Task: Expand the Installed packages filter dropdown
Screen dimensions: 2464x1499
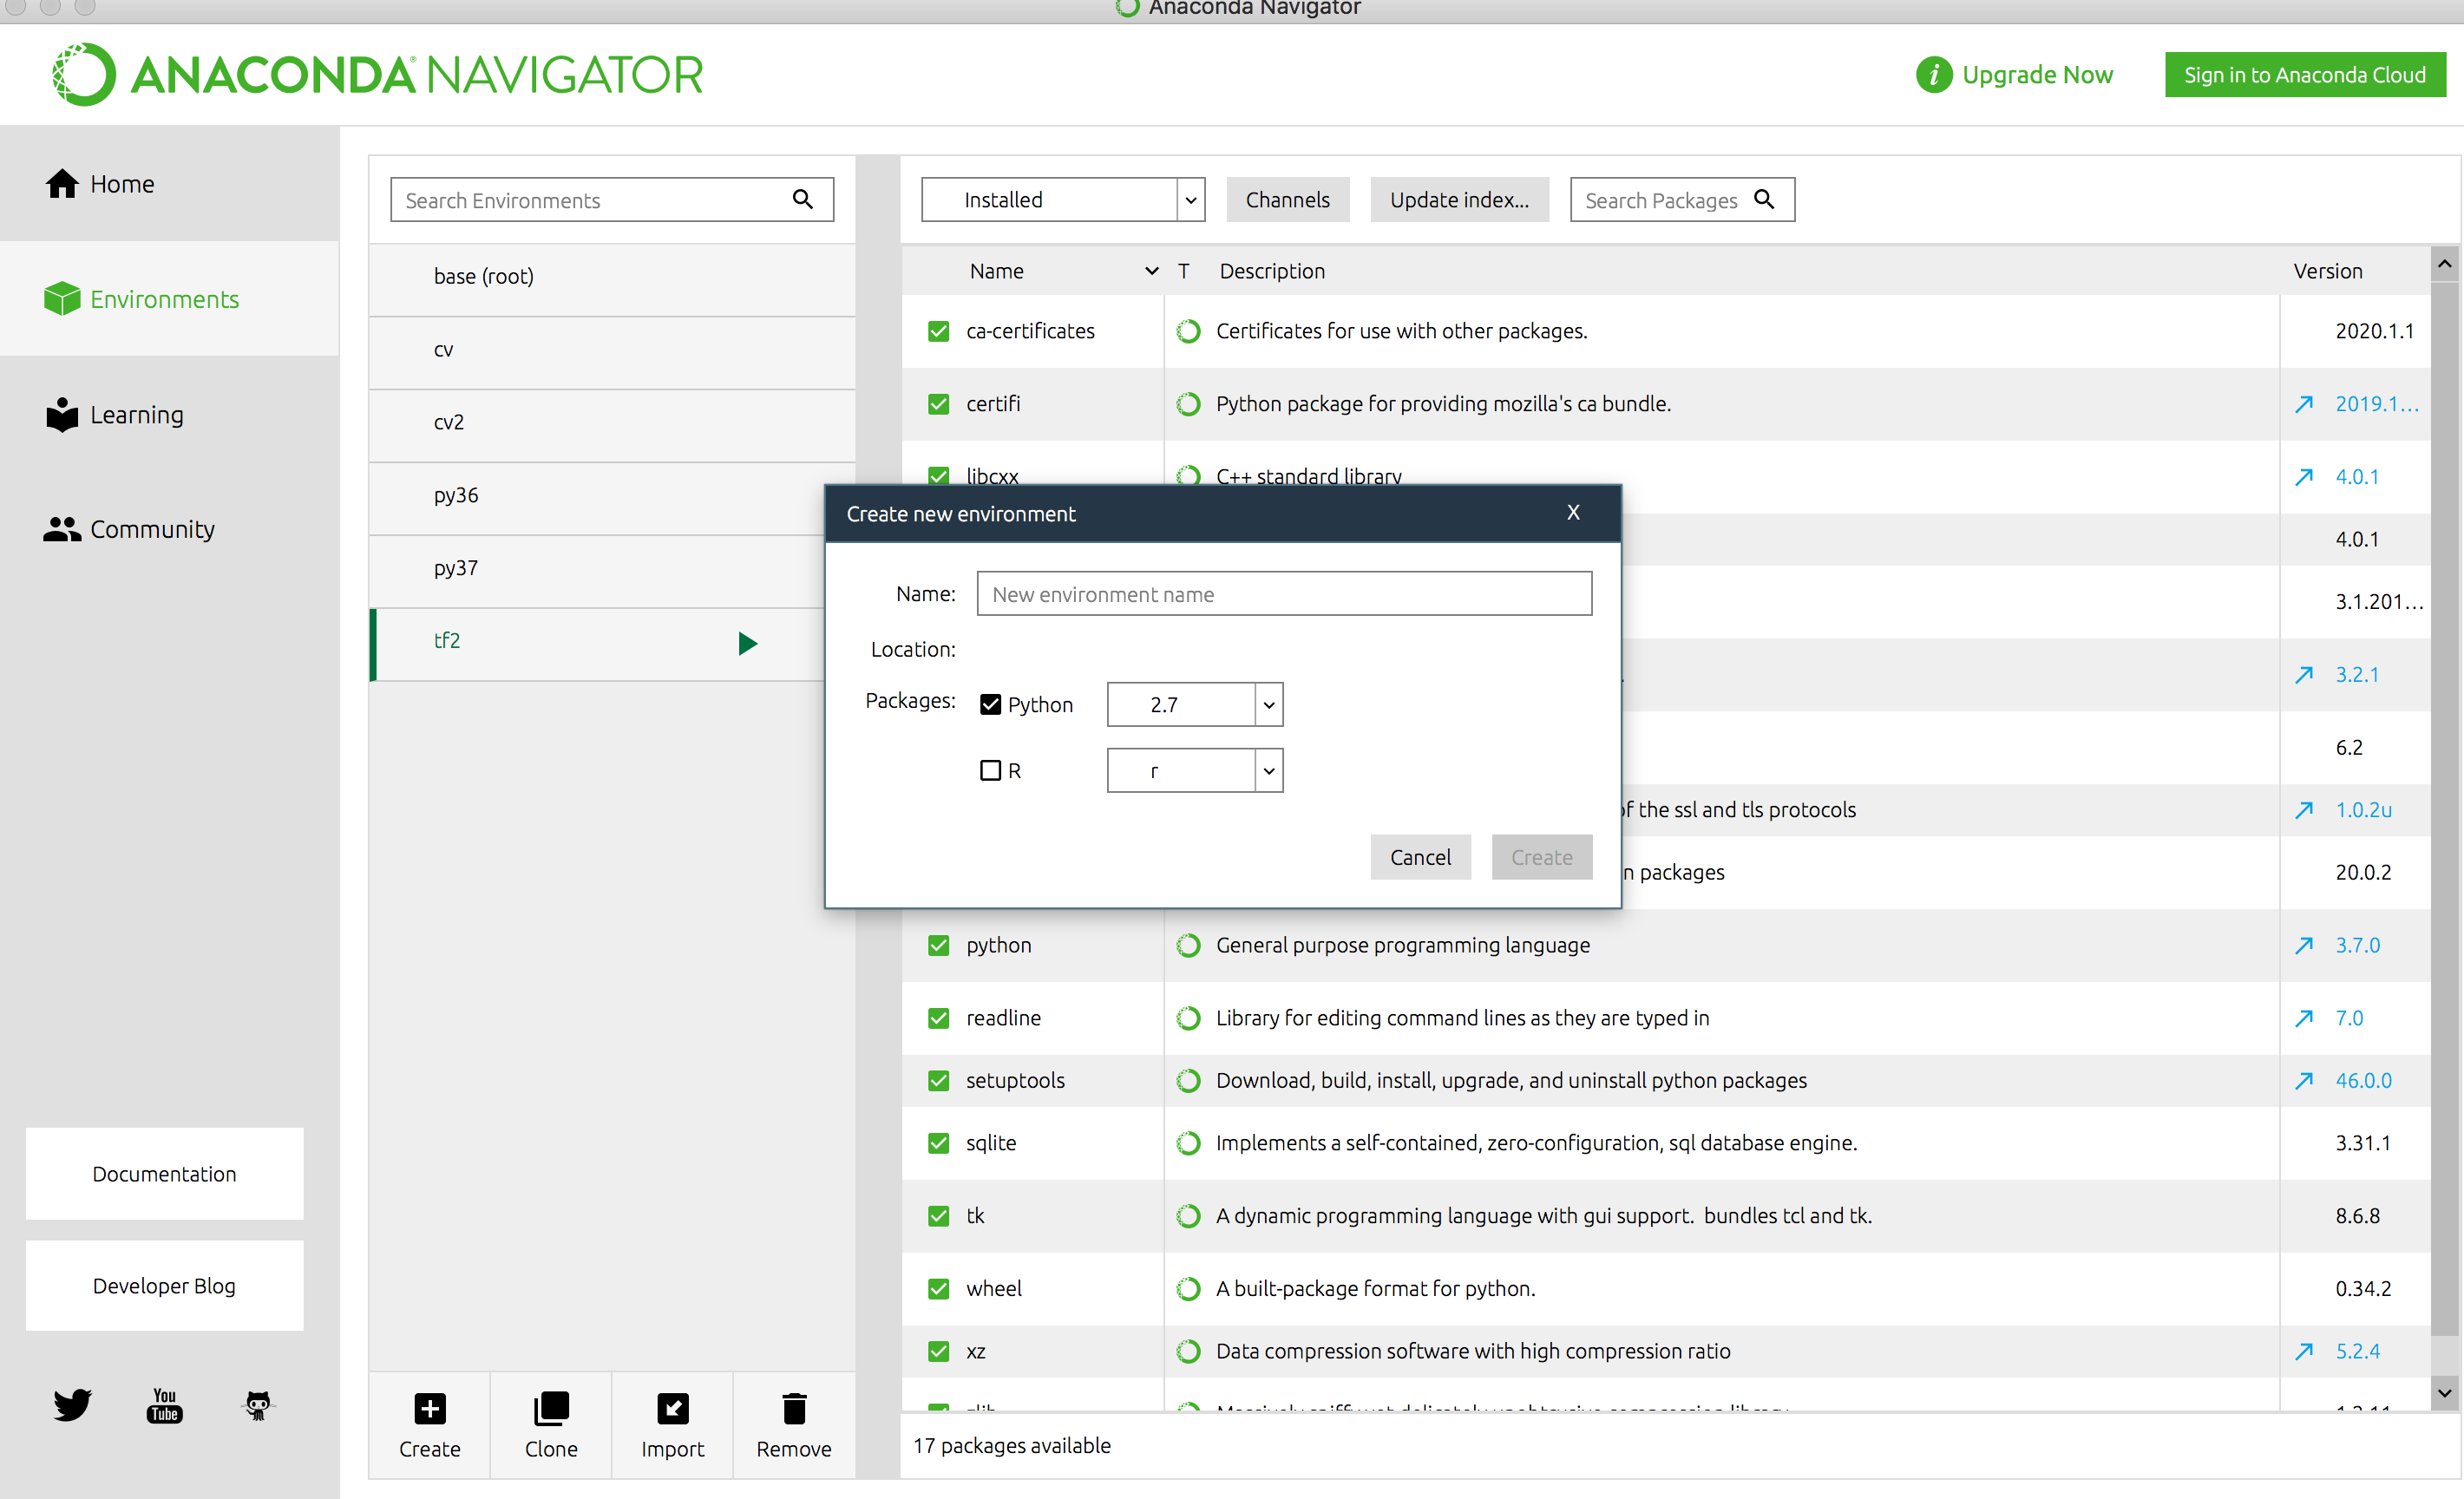Action: [x=1190, y=199]
